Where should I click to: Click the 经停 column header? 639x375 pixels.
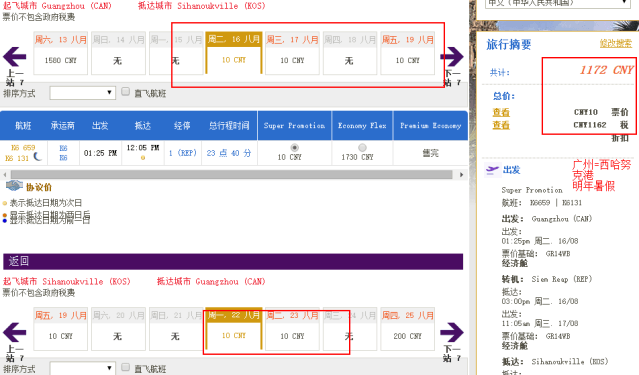coord(182,126)
